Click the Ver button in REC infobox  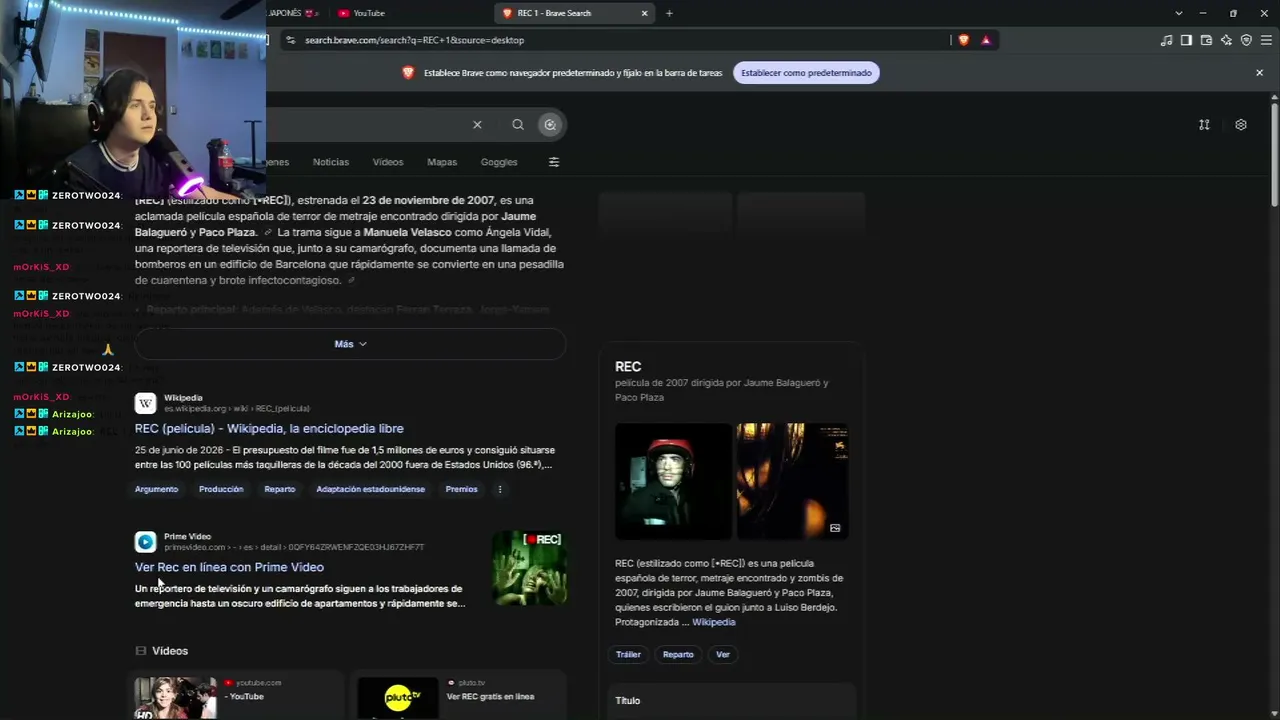click(723, 654)
